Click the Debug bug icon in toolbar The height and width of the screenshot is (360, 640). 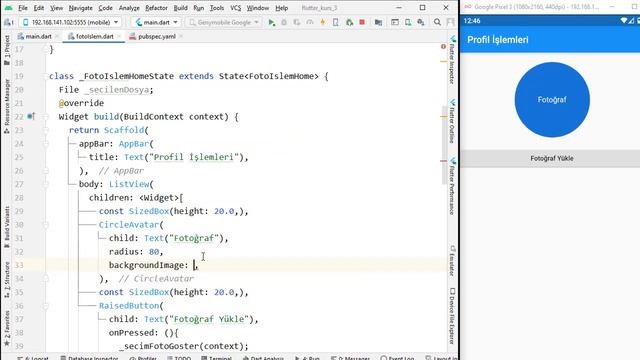[284, 22]
